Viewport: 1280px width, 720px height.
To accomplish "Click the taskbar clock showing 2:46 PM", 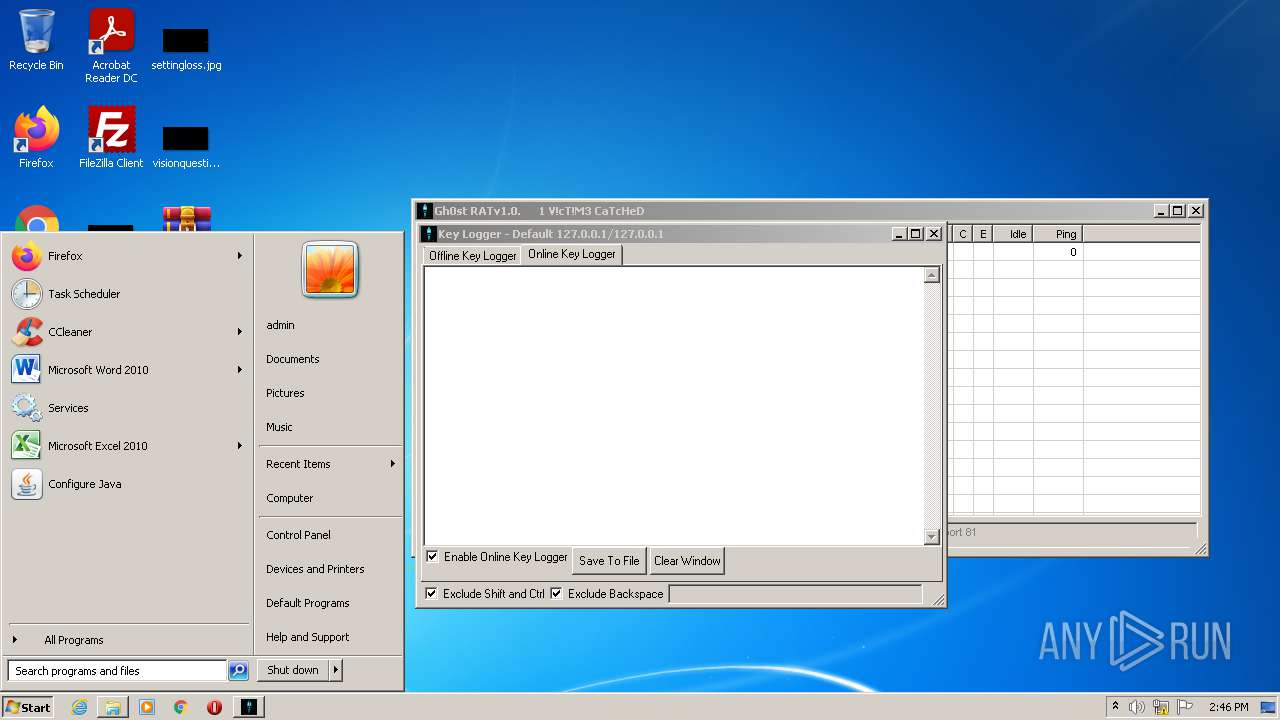I will (x=1228, y=707).
